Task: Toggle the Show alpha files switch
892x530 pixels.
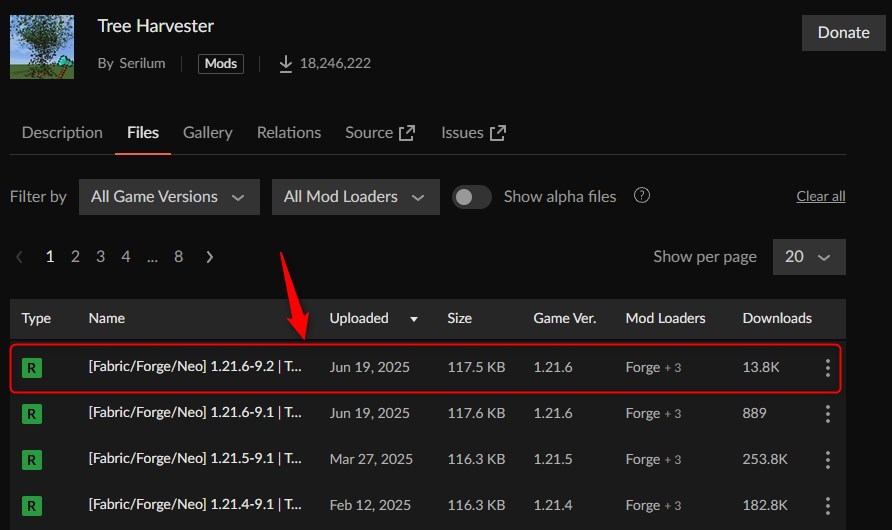Action: pyautogui.click(x=472, y=197)
